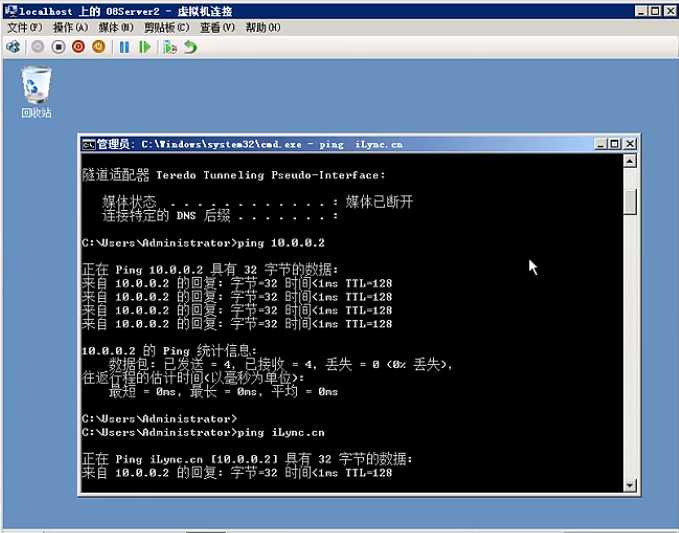Open the 帮助(H) menu

(263, 28)
